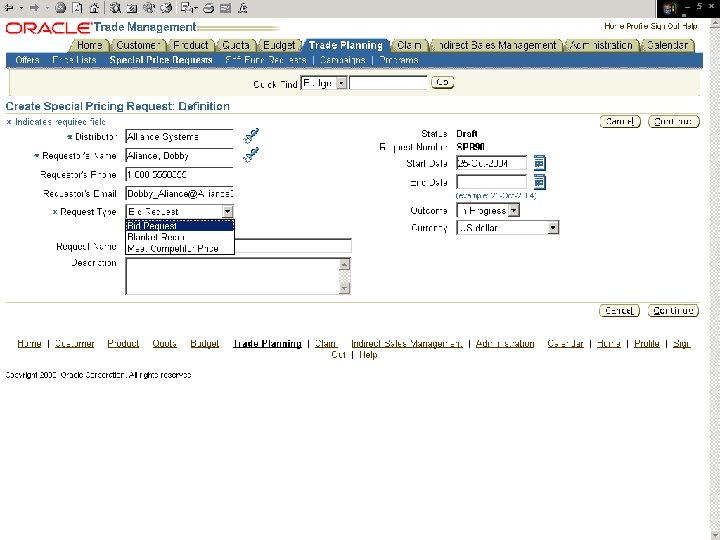Click the Start Date input field

coord(491,163)
